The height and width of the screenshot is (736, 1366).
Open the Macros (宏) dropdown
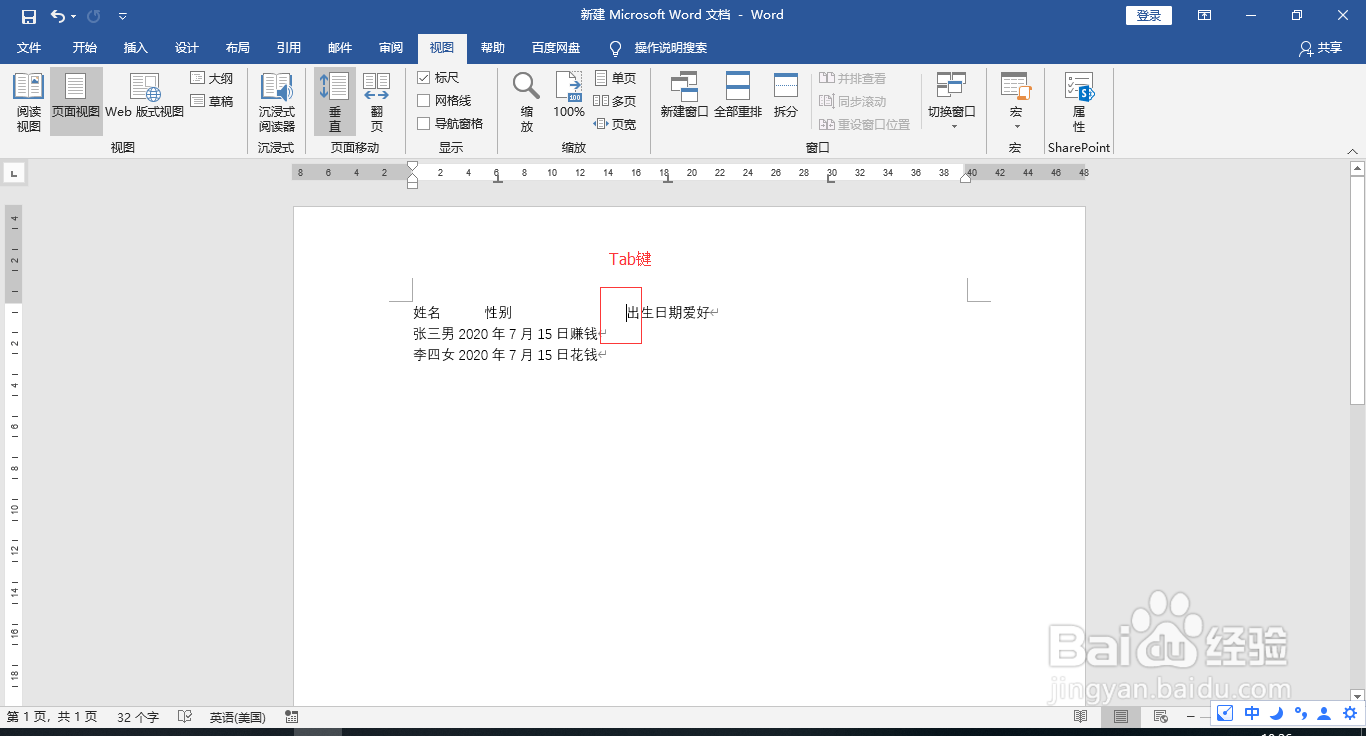[x=1015, y=102]
